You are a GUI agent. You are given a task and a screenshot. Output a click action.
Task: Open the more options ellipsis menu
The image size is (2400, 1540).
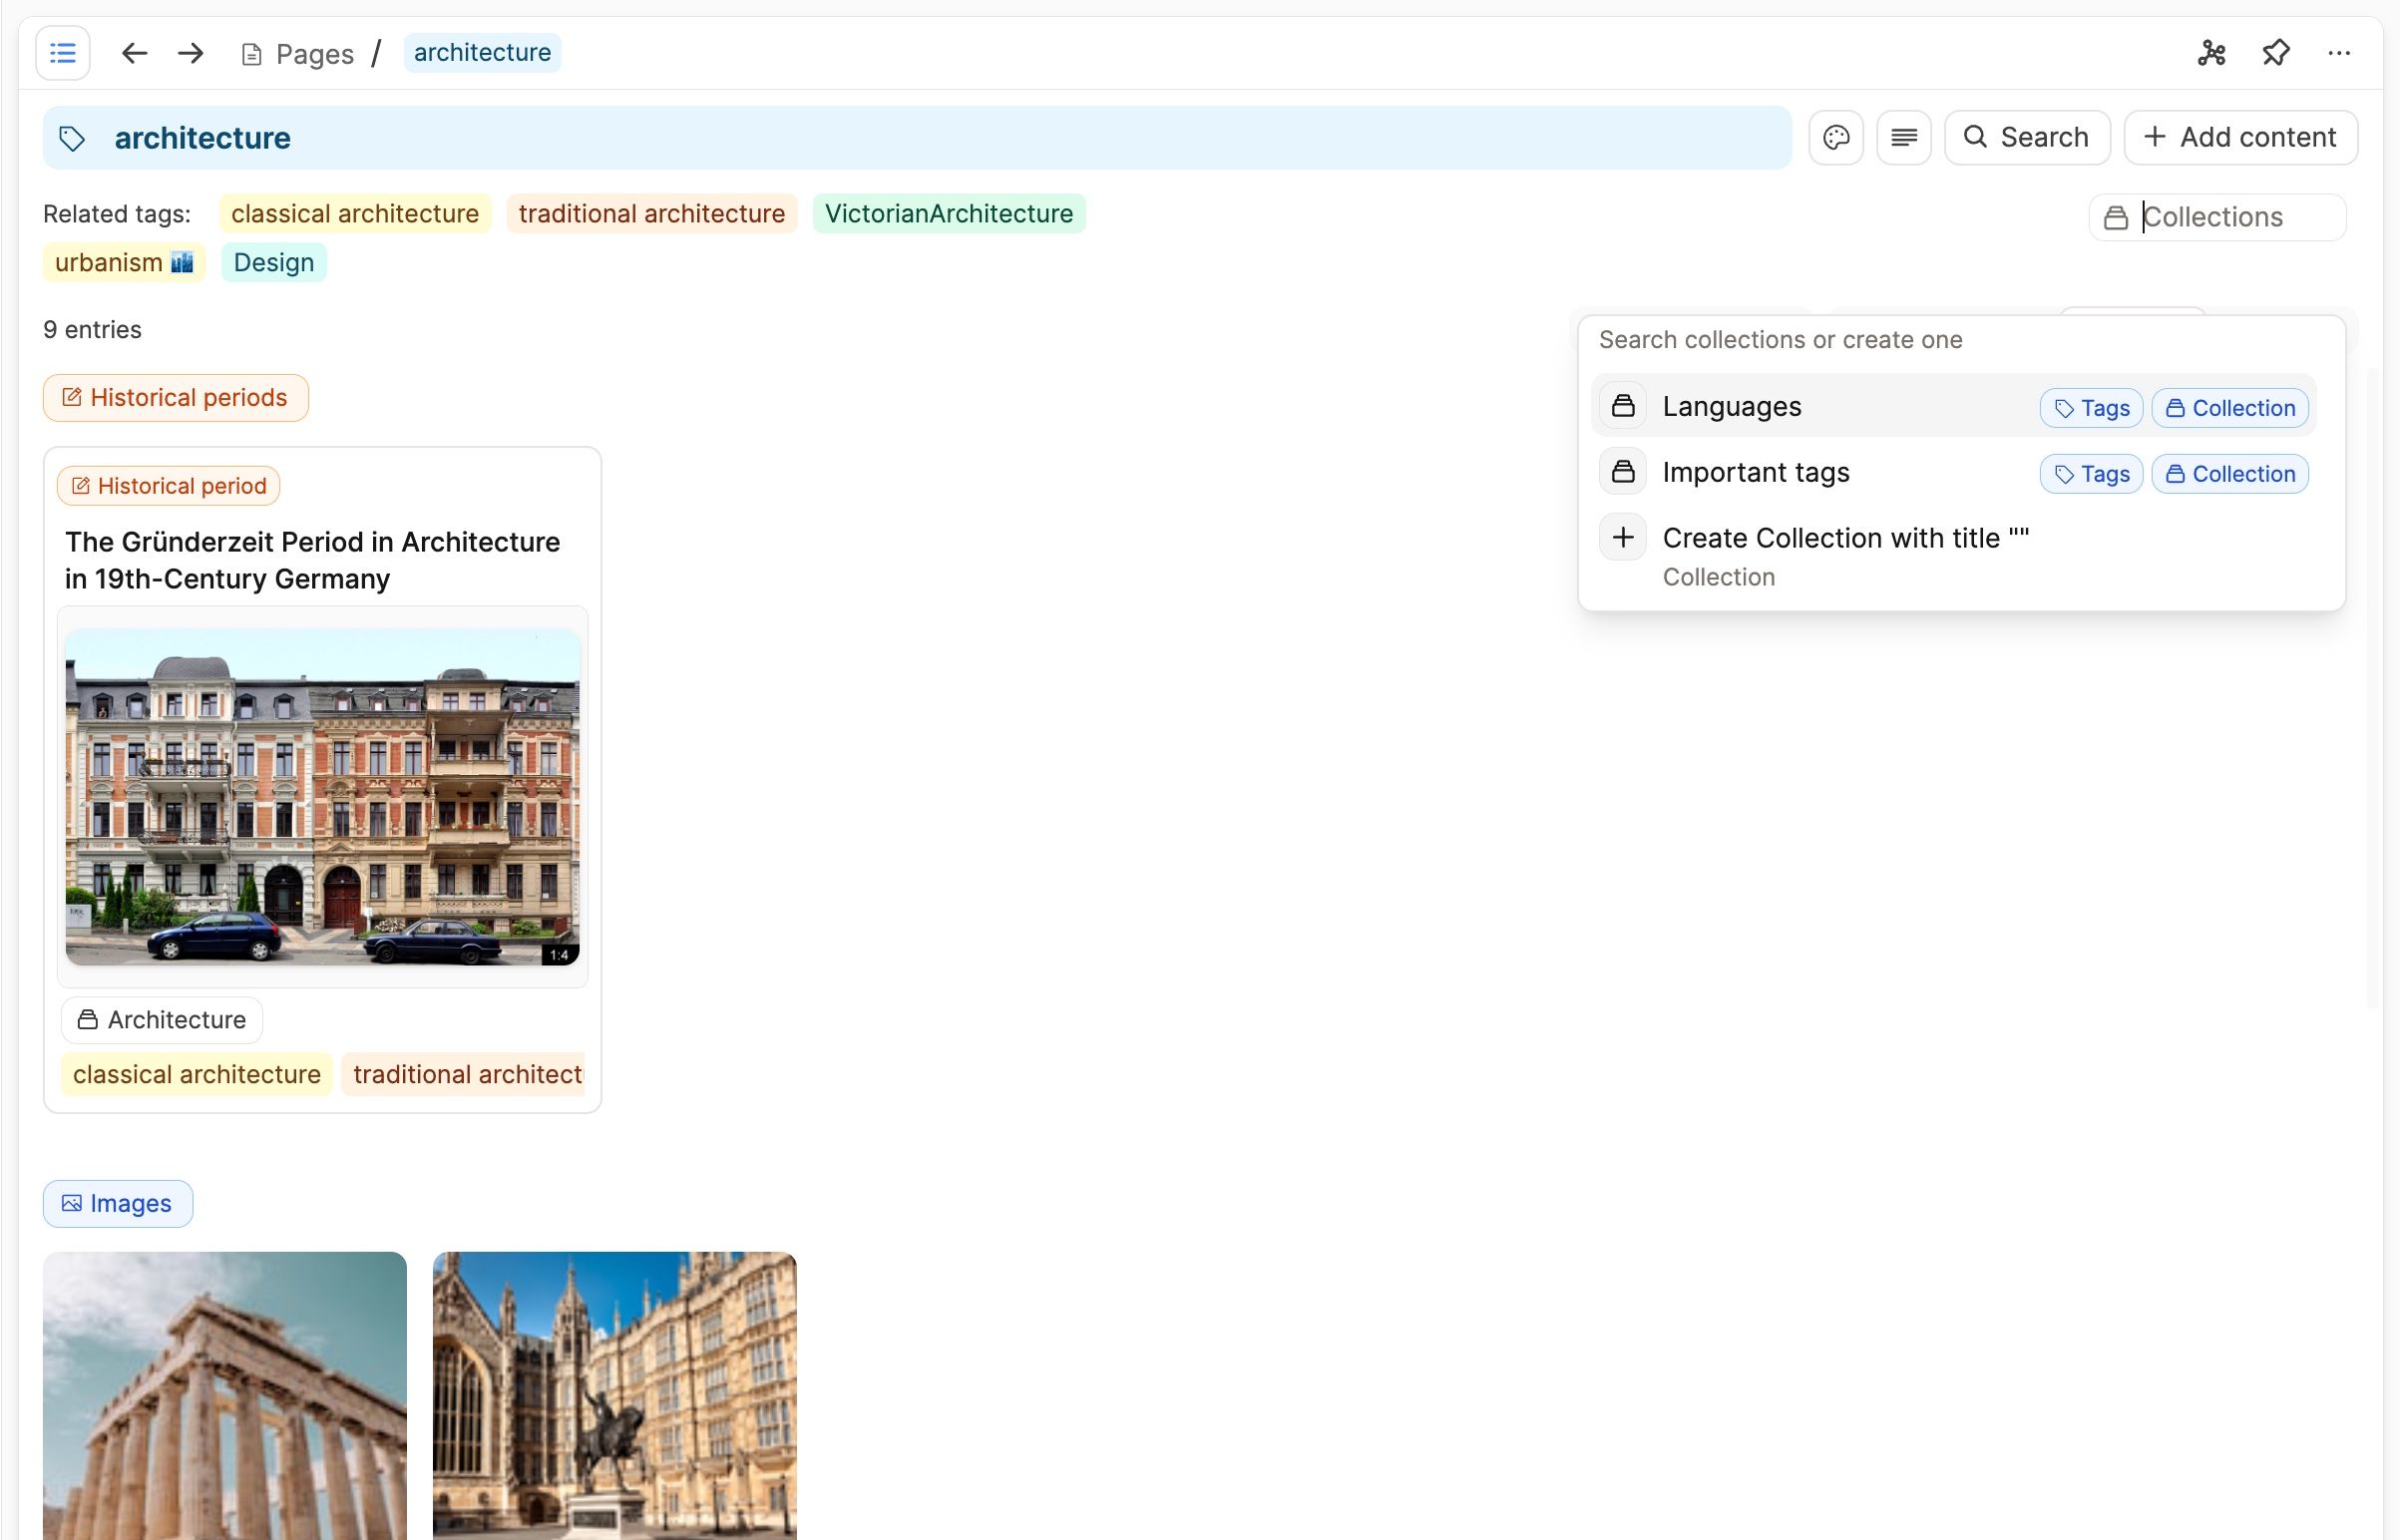(x=2339, y=52)
